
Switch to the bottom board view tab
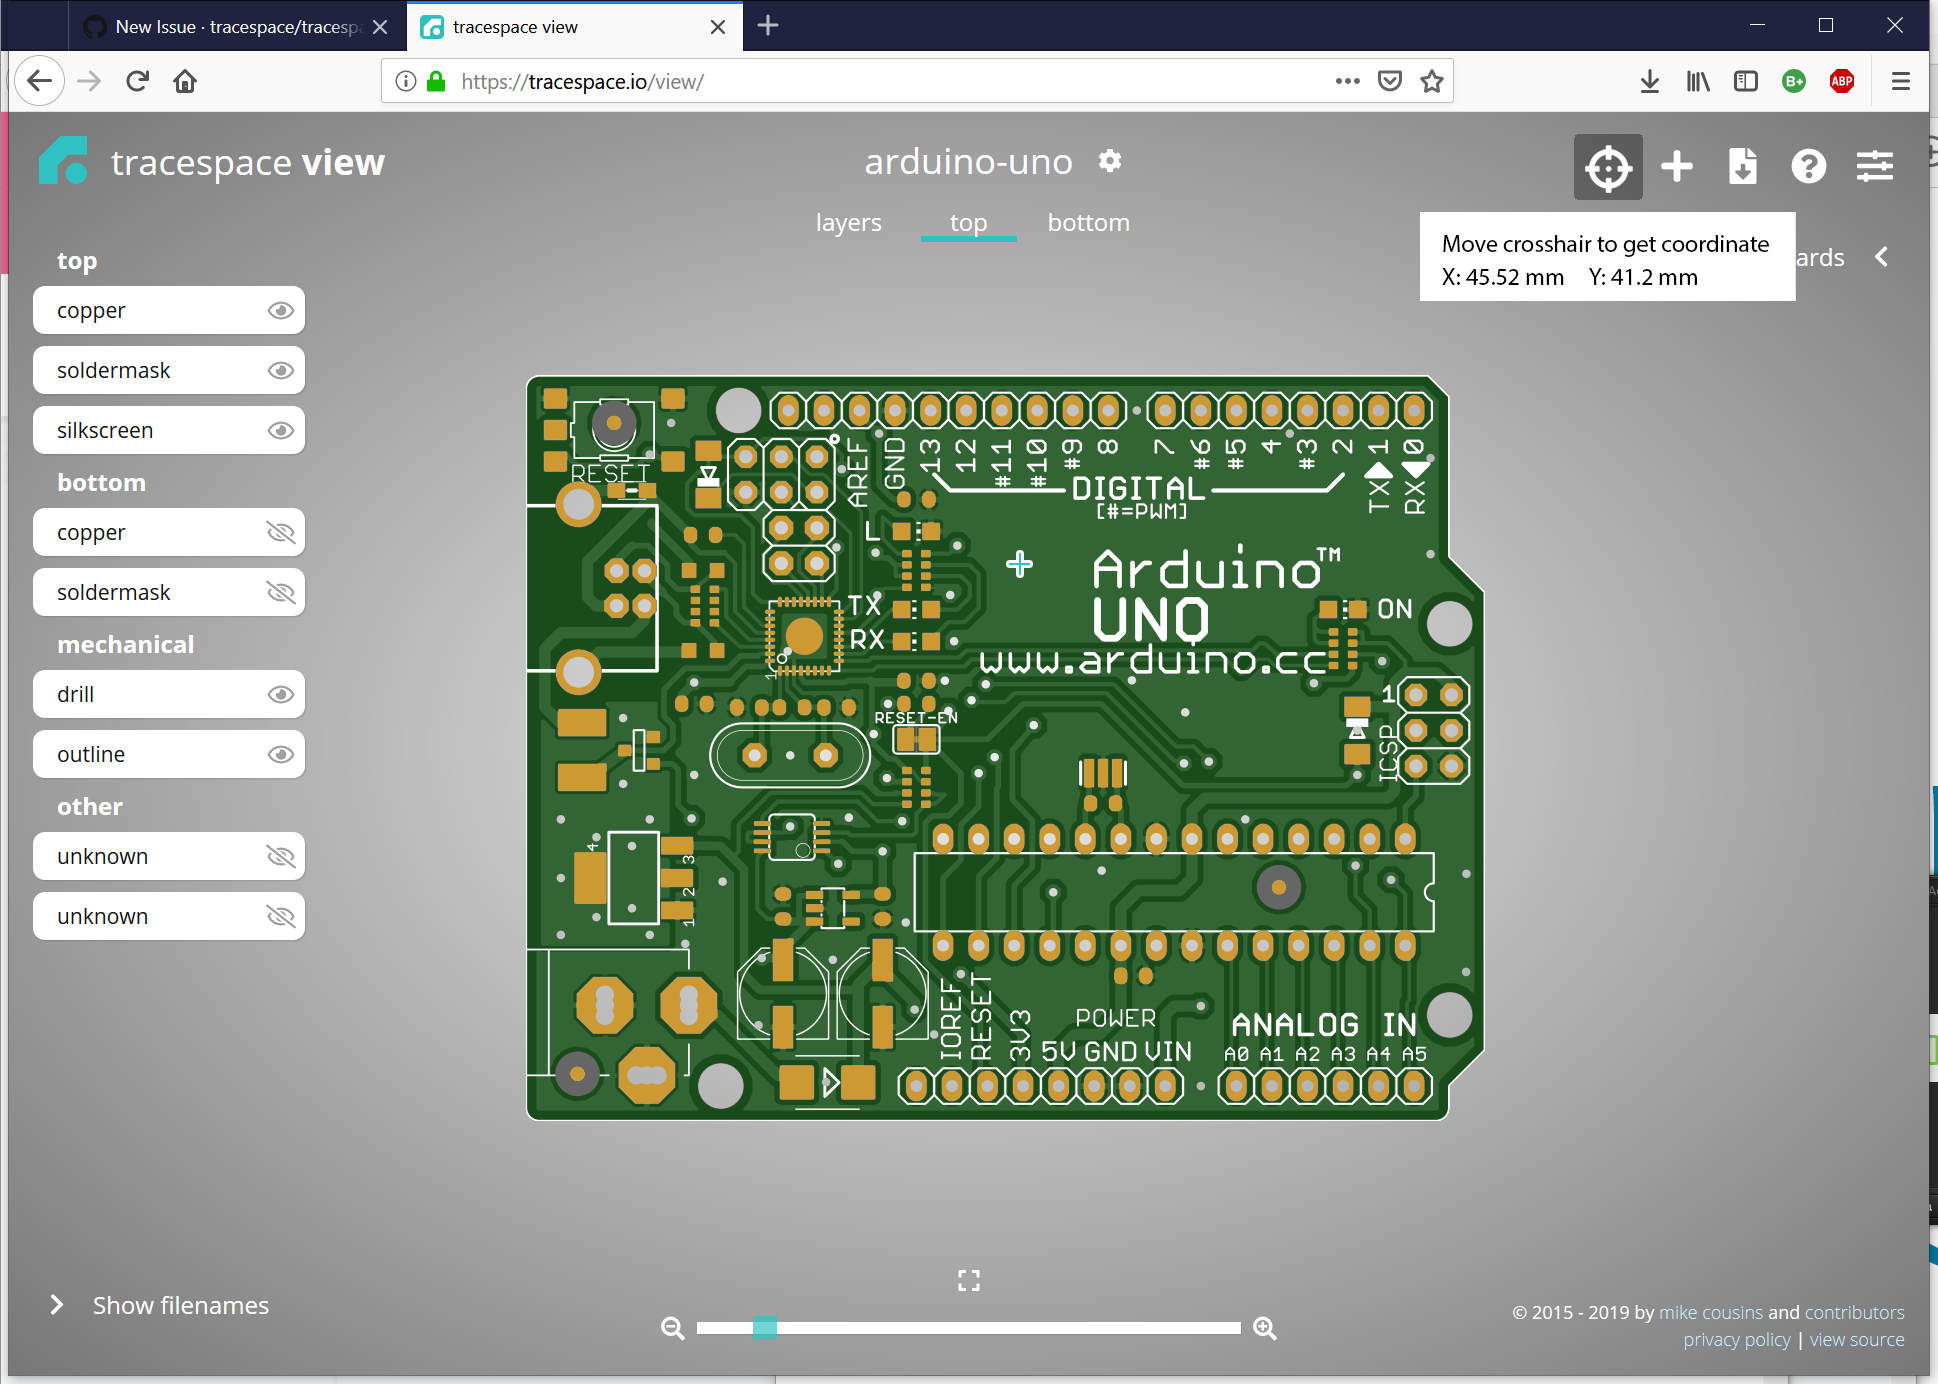pyautogui.click(x=1088, y=222)
